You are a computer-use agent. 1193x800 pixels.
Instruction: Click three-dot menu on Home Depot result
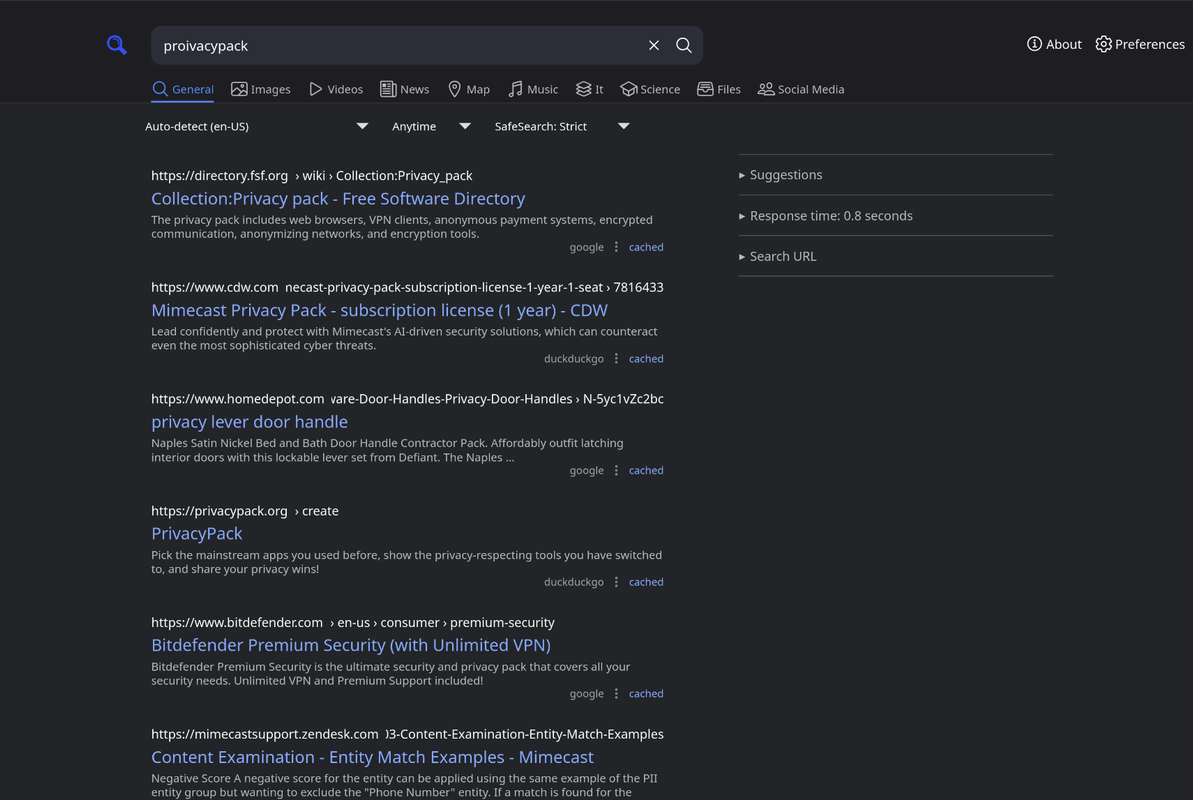(616, 470)
